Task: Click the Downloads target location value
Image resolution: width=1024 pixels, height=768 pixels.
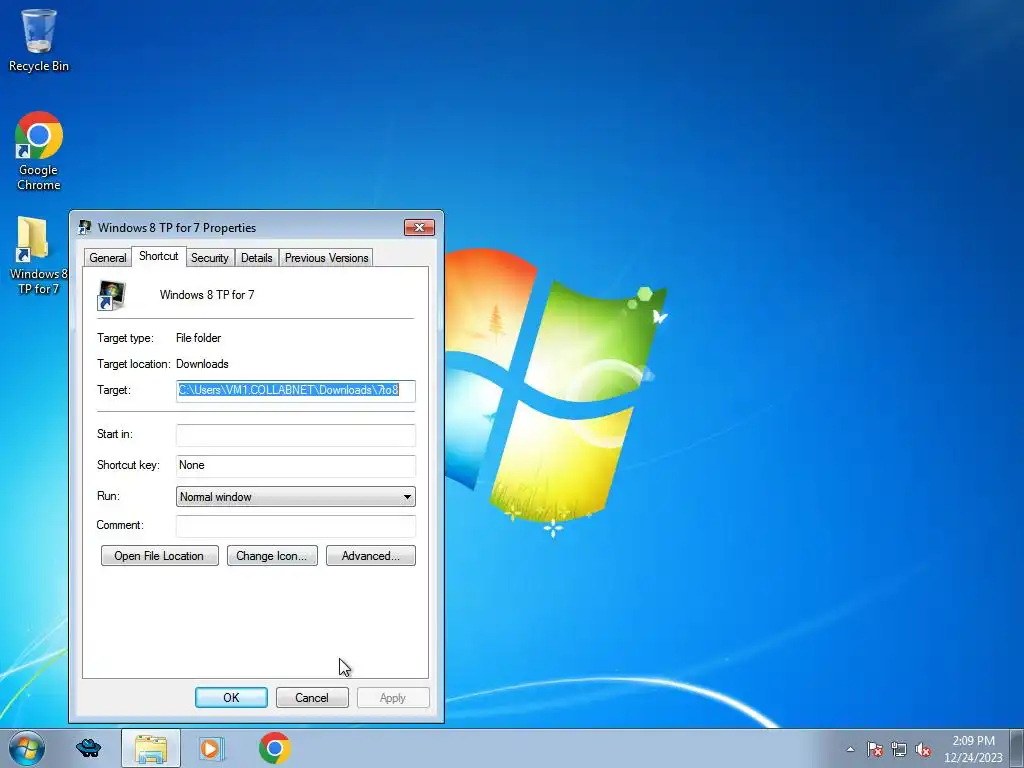Action: pos(202,364)
